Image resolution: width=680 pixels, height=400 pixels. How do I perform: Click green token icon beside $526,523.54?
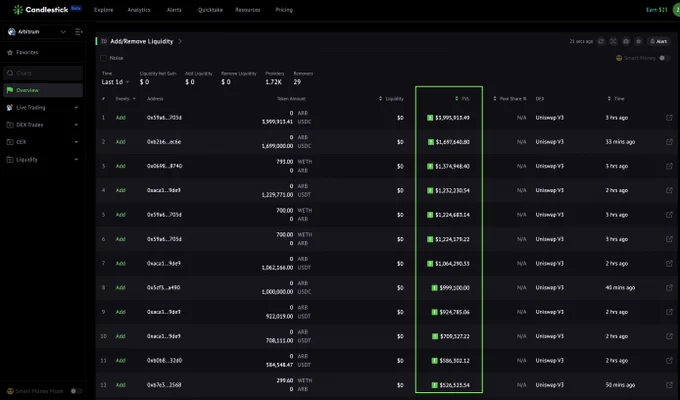435,385
